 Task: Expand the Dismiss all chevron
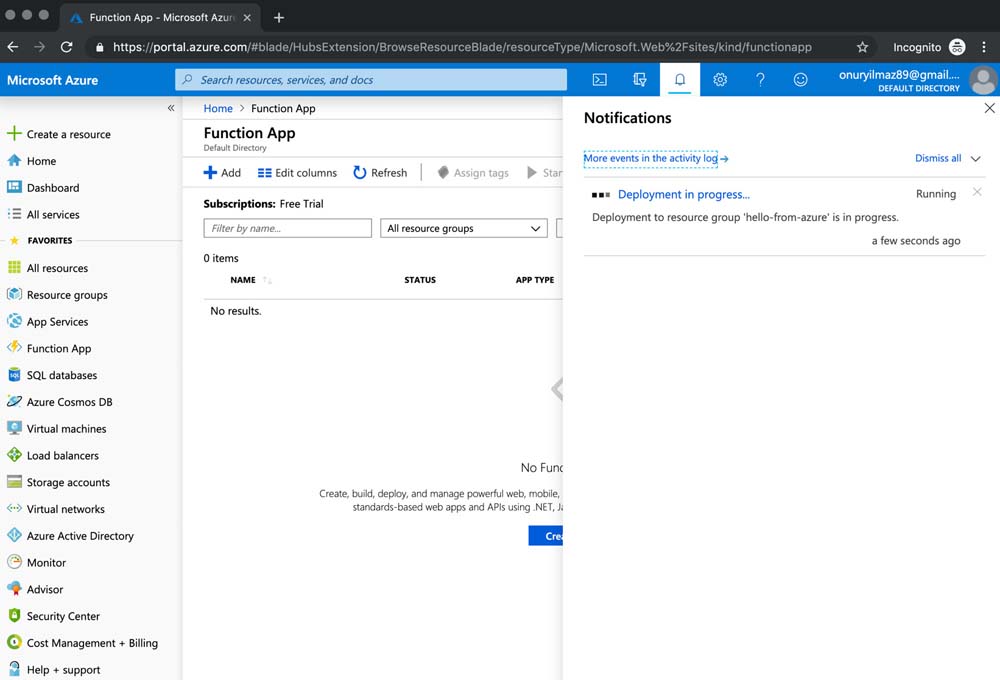(976, 158)
